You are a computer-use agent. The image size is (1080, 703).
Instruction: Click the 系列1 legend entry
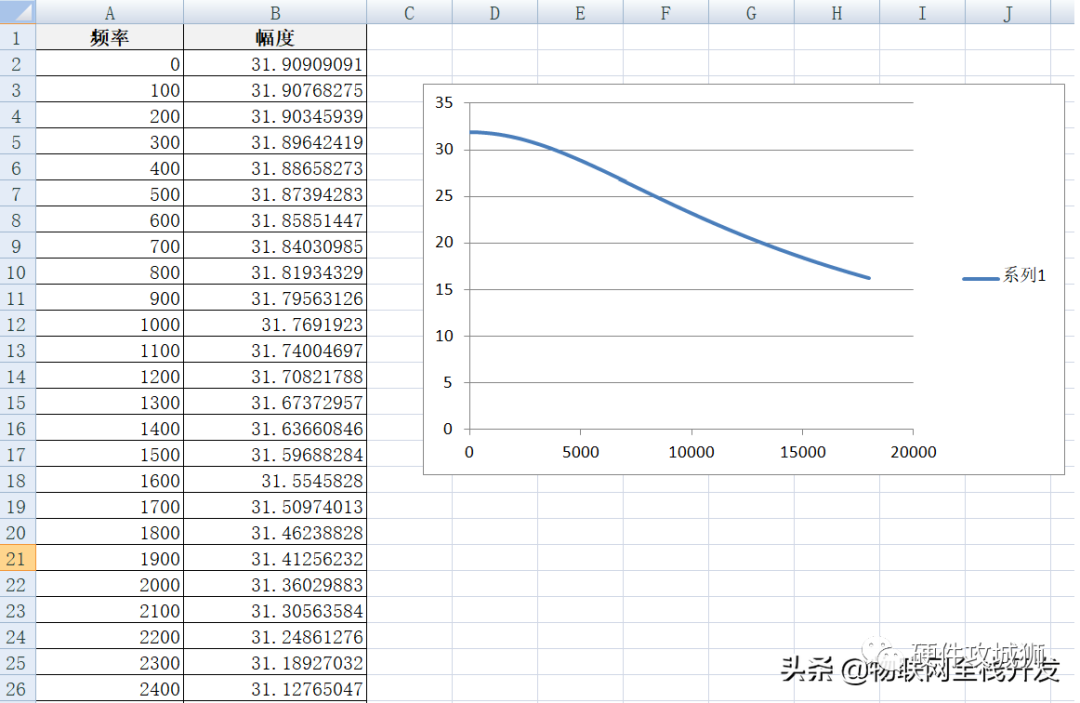[x=1004, y=276]
